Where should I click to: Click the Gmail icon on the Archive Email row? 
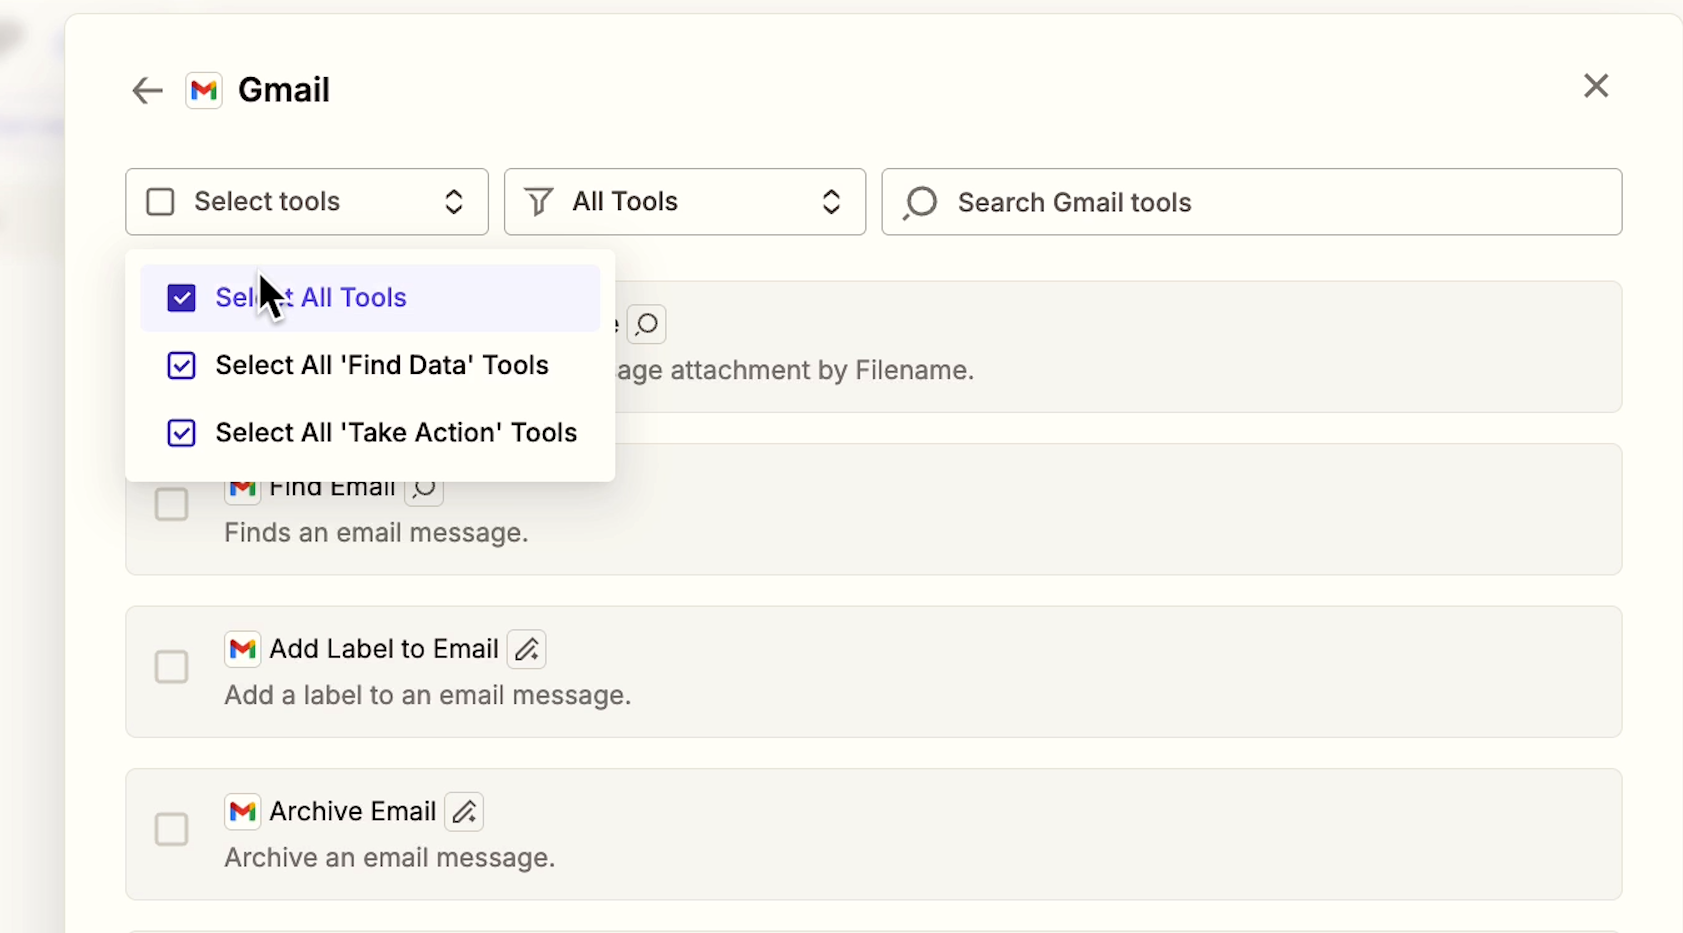coord(243,812)
